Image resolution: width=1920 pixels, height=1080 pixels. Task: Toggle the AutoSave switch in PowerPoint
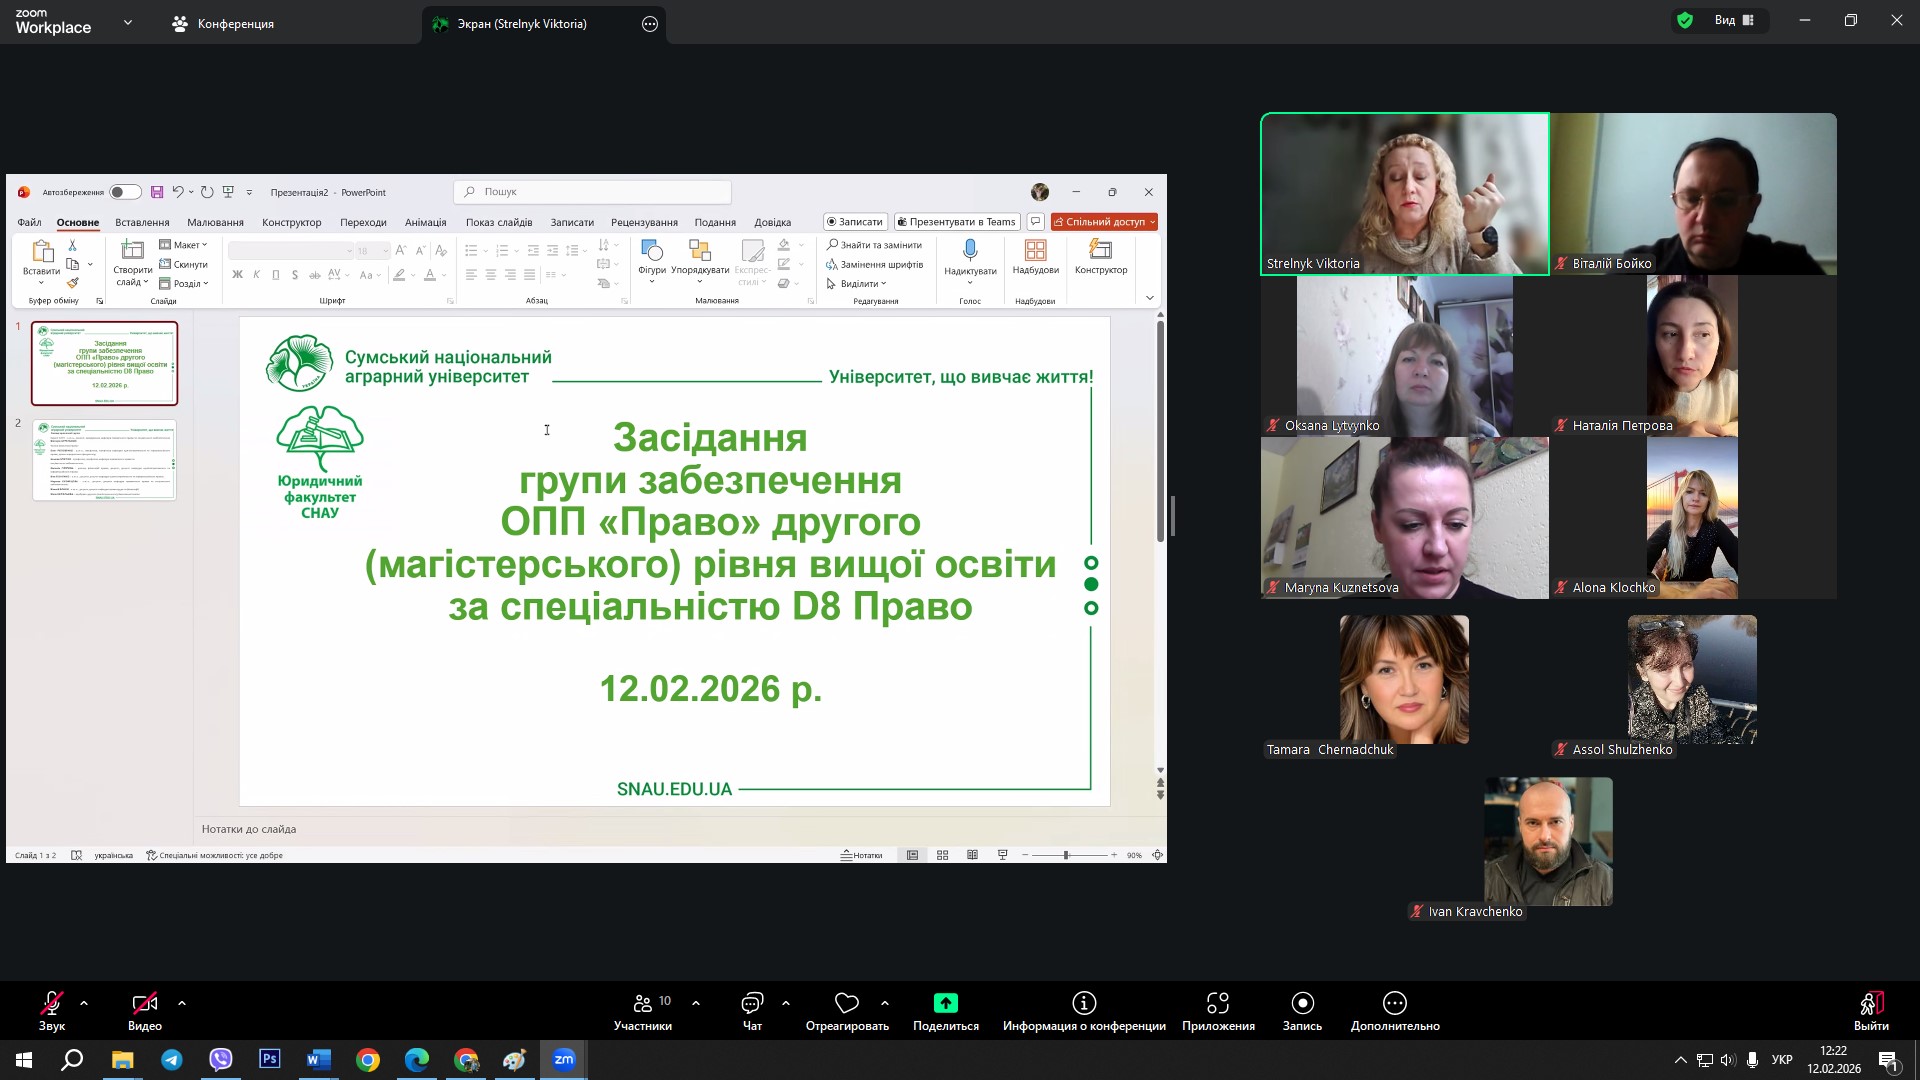pyautogui.click(x=124, y=192)
